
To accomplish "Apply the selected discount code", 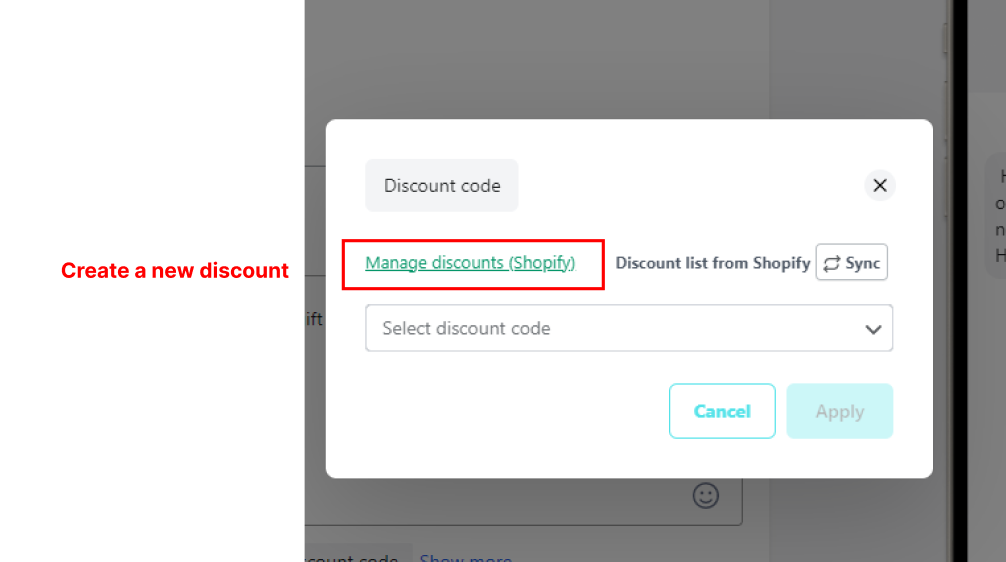I will pos(839,411).
